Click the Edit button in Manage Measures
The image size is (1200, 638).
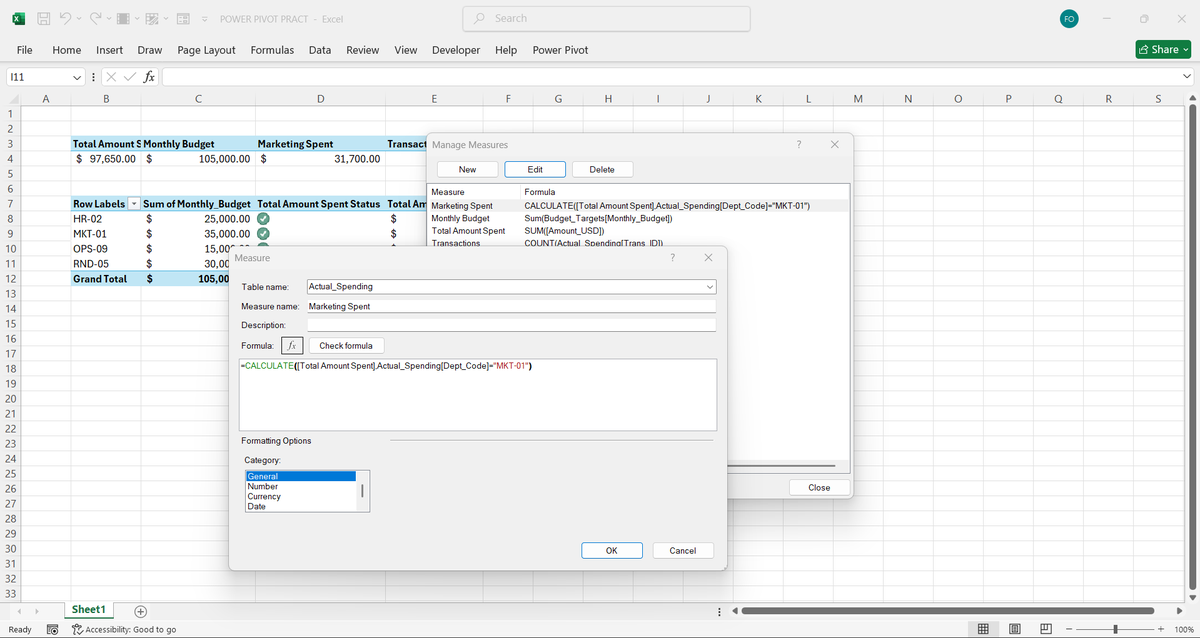click(x=535, y=170)
